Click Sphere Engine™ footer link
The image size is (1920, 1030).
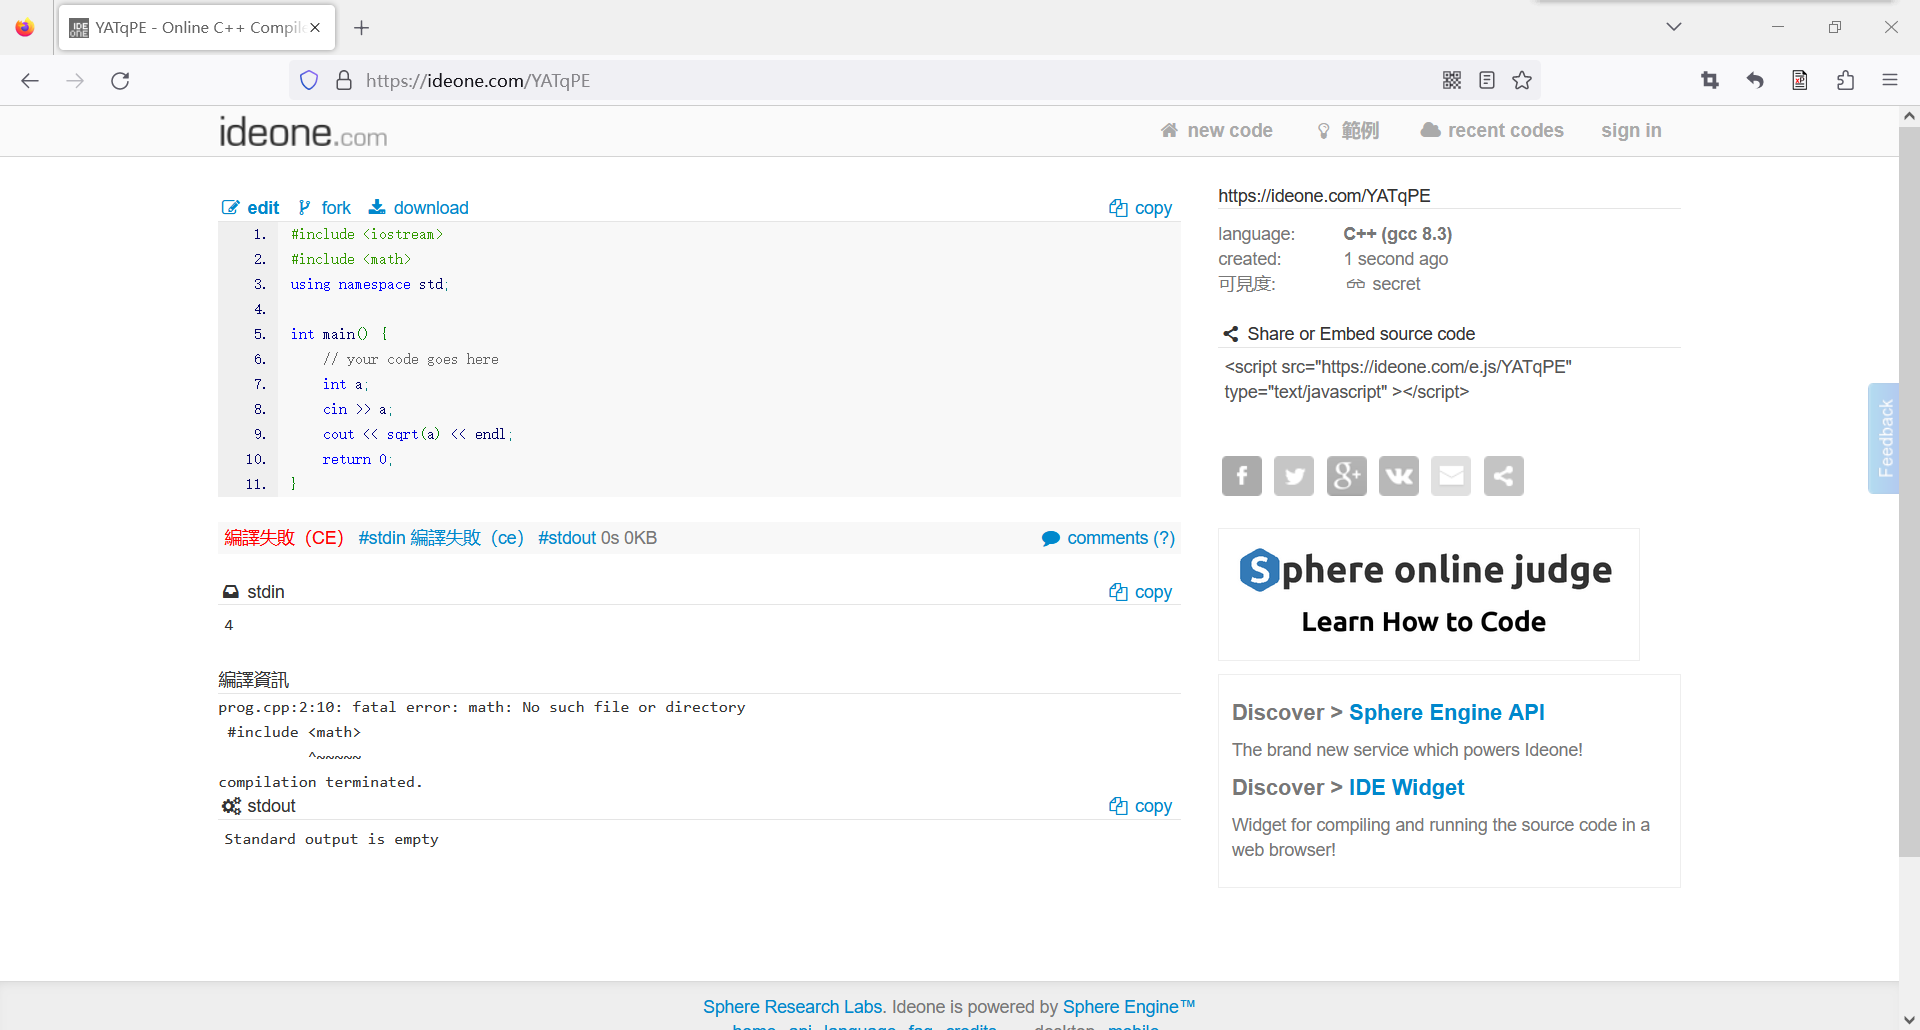tap(1129, 1007)
